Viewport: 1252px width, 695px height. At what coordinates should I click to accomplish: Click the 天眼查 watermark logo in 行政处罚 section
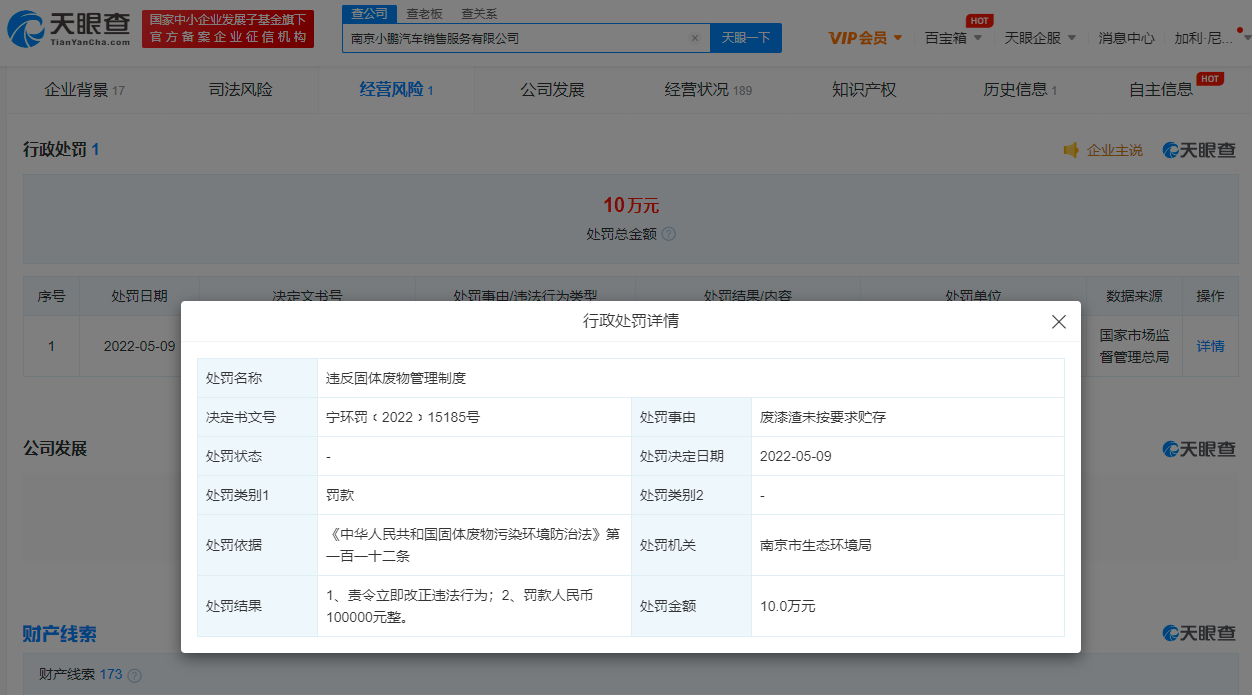click(x=1199, y=150)
